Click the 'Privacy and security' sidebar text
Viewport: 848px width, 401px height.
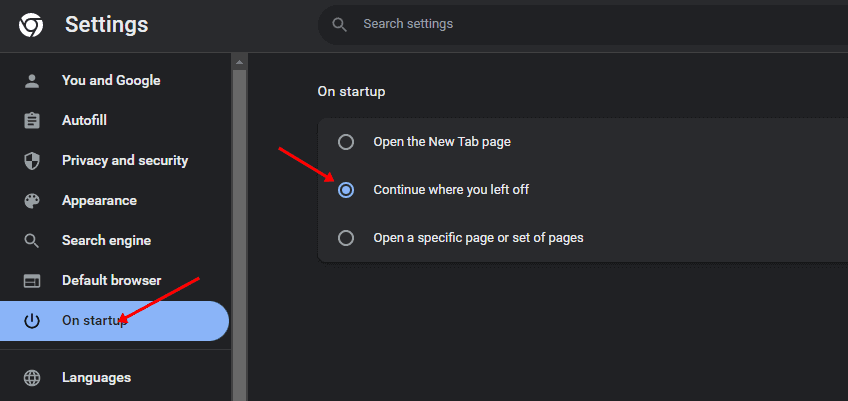pyautogui.click(x=124, y=161)
